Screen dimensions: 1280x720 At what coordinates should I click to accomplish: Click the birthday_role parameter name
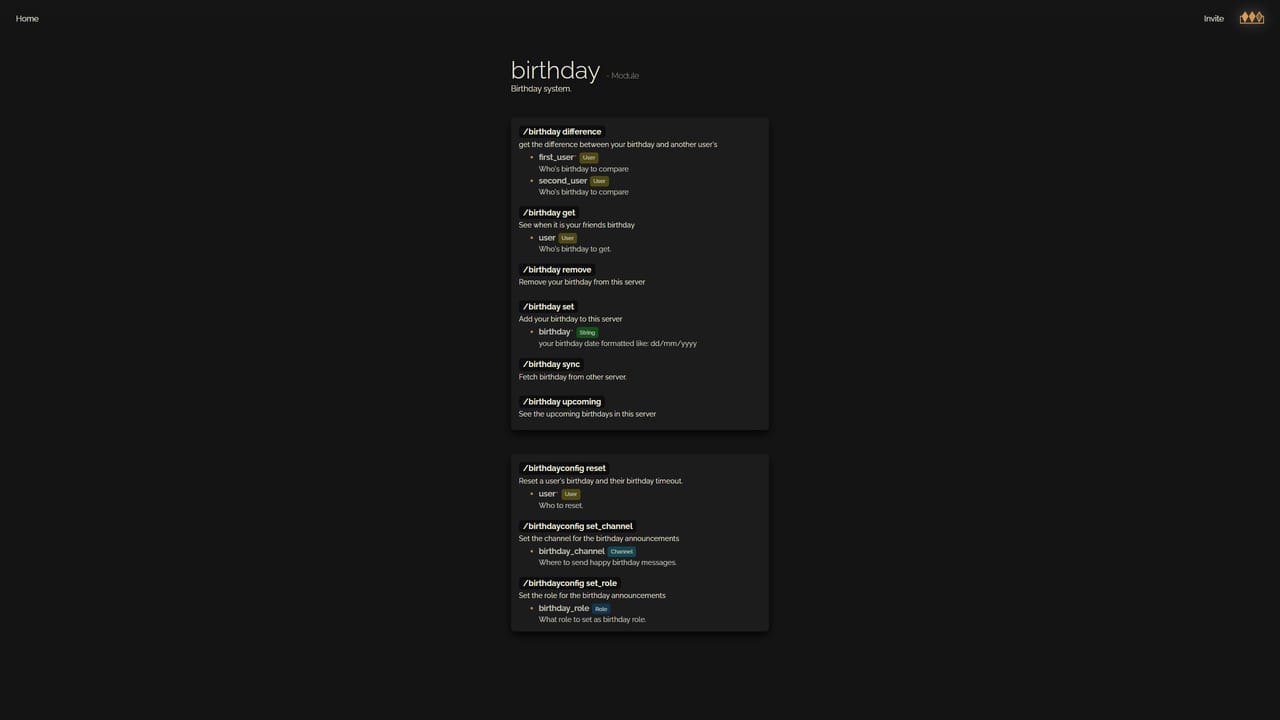564,608
